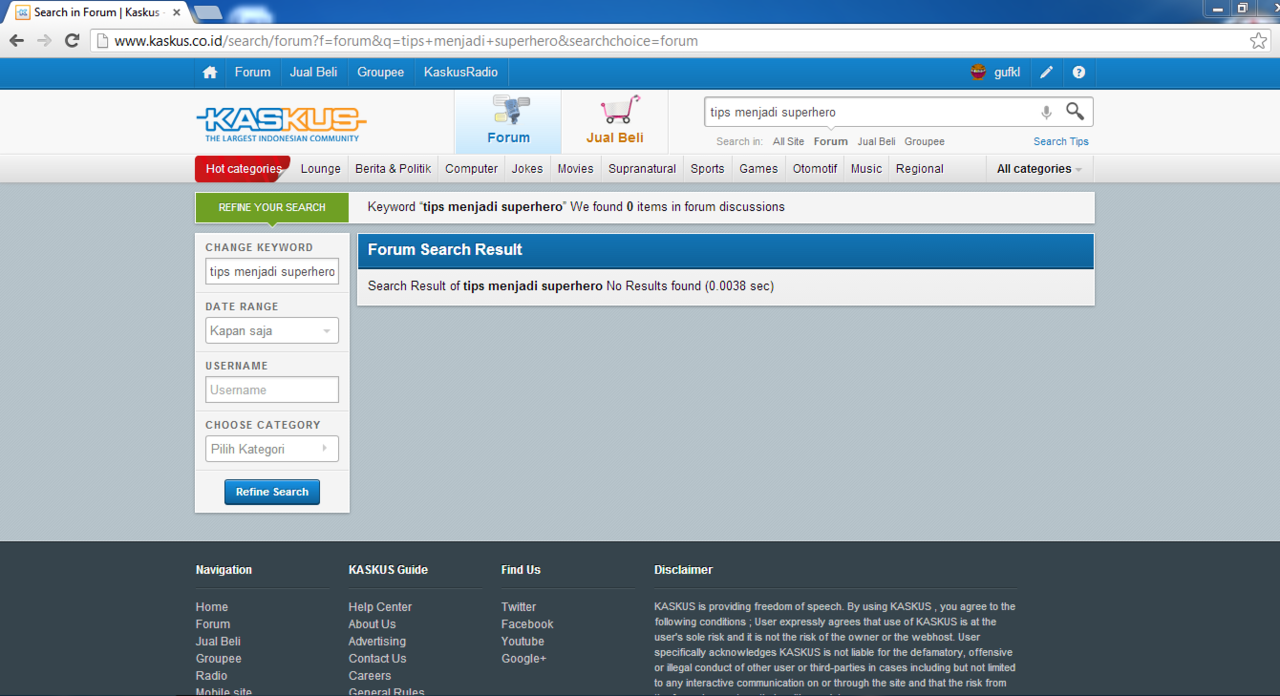Image resolution: width=1280 pixels, height=696 pixels.
Task: Expand the Pilih Kategori dropdown
Action: (x=272, y=449)
